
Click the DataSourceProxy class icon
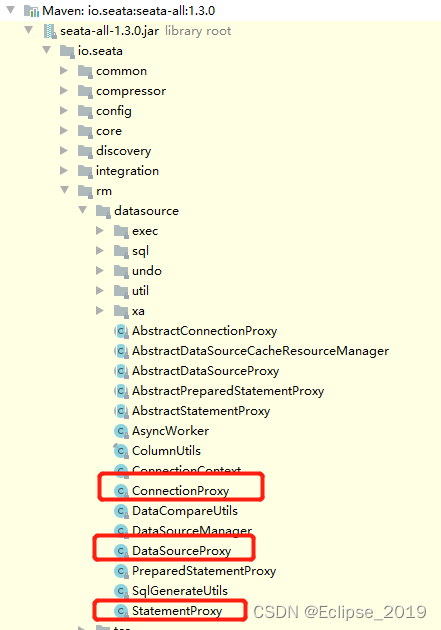pos(121,551)
